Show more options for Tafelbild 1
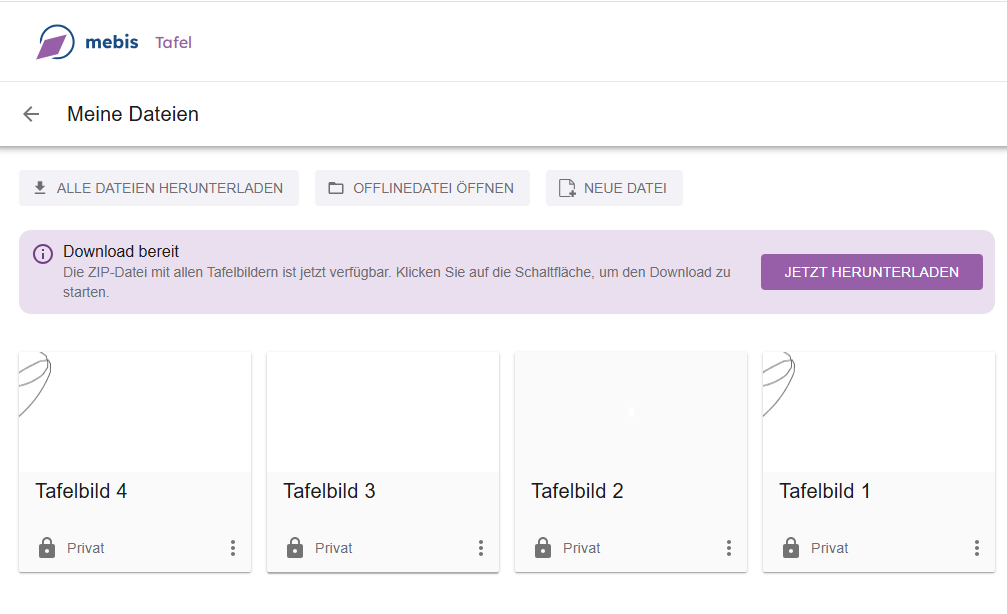The height and width of the screenshot is (614, 1007). coord(977,548)
